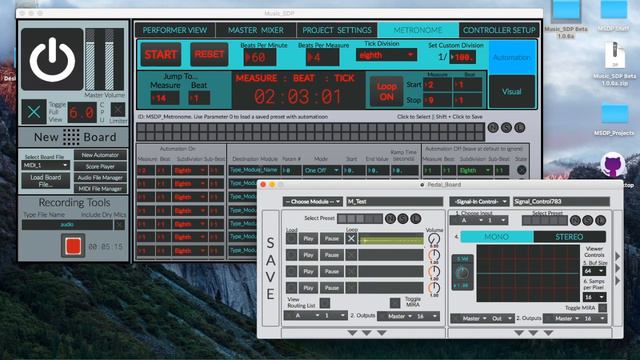Viewport: 640px width, 360px height.
Task: Click the GitHub Desktop icon on desktop
Action: pyautogui.click(x=612, y=165)
